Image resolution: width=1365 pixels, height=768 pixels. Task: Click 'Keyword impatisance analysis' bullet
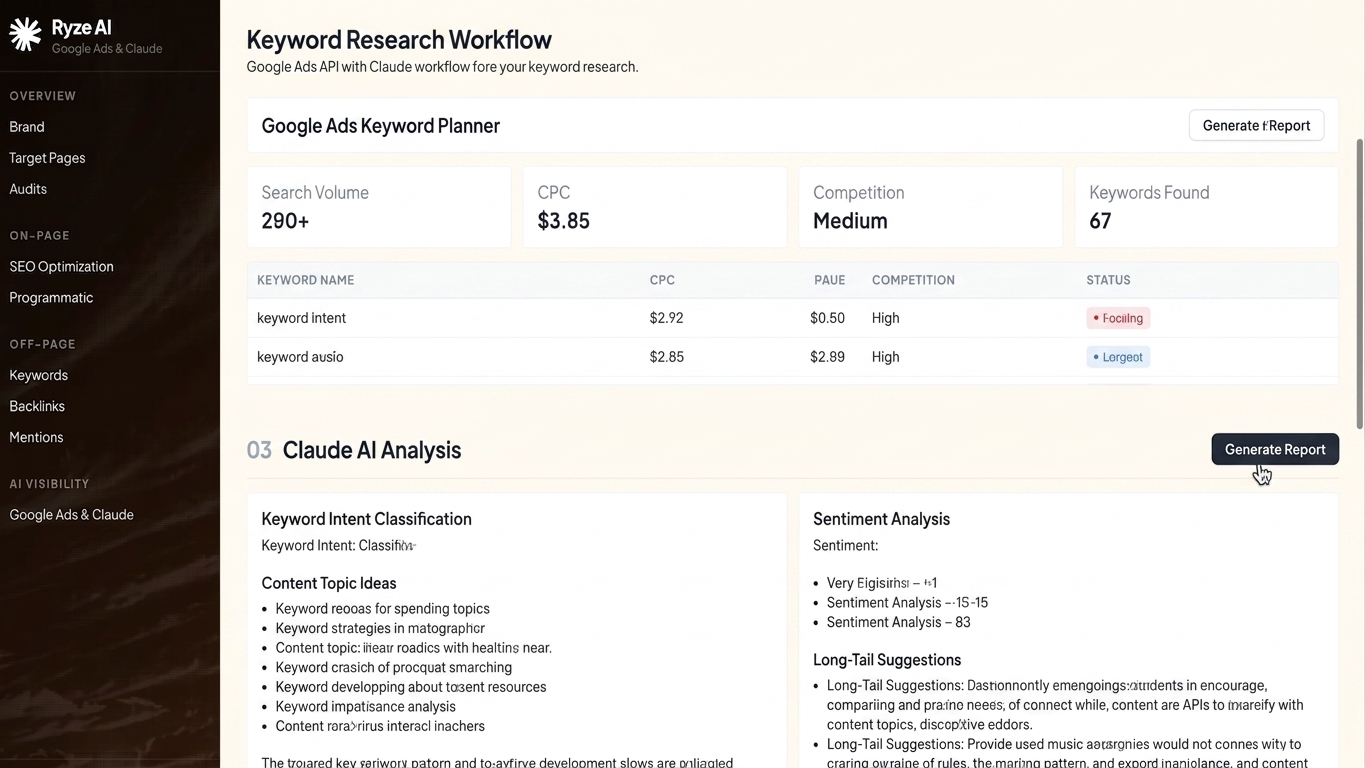(x=365, y=707)
